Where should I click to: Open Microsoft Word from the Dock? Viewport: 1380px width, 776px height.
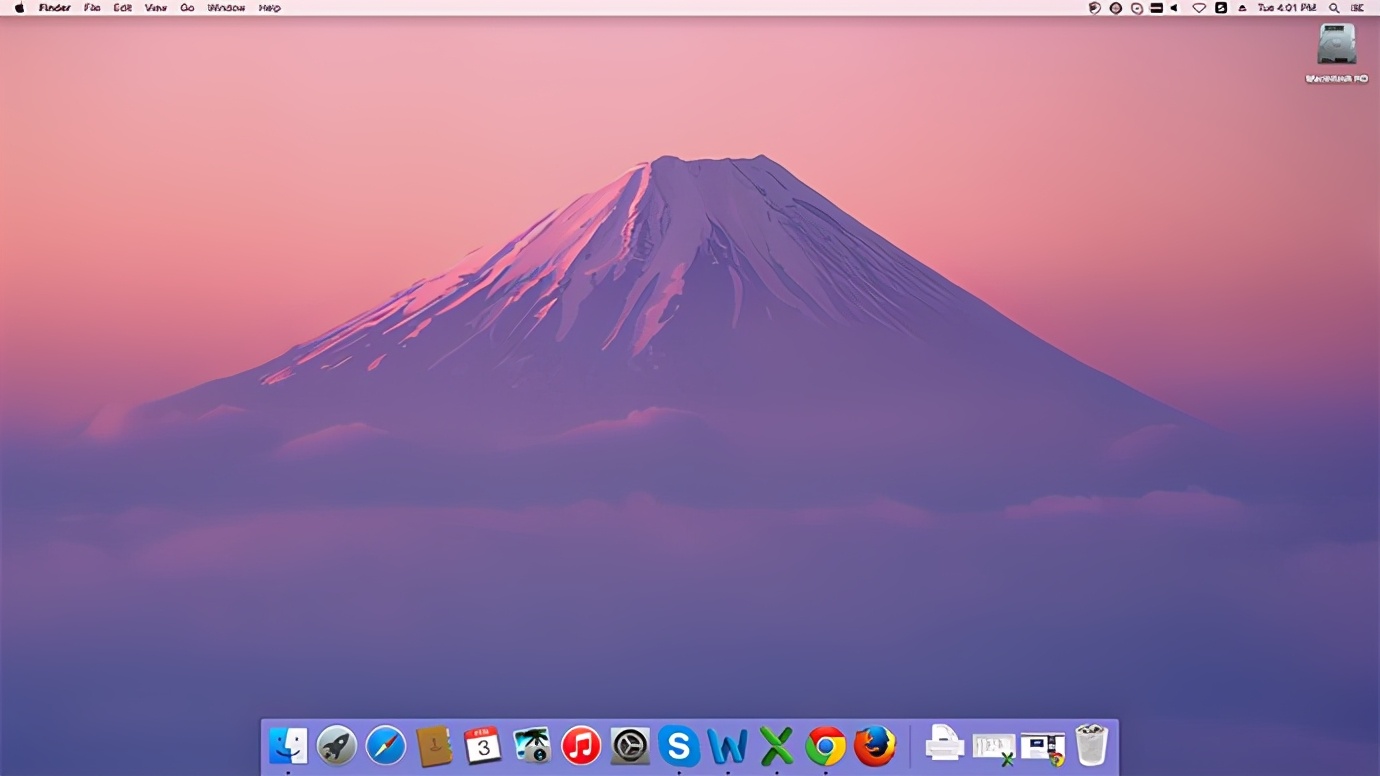click(x=727, y=746)
